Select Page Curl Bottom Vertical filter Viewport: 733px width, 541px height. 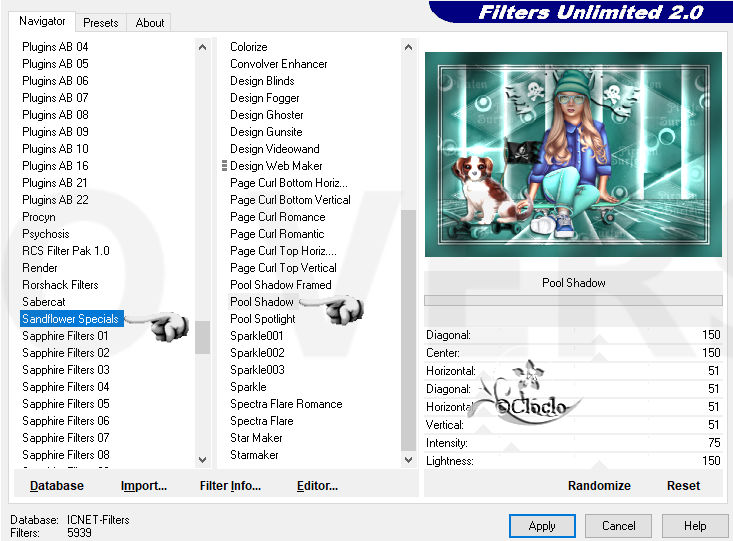pyautogui.click(x=290, y=200)
